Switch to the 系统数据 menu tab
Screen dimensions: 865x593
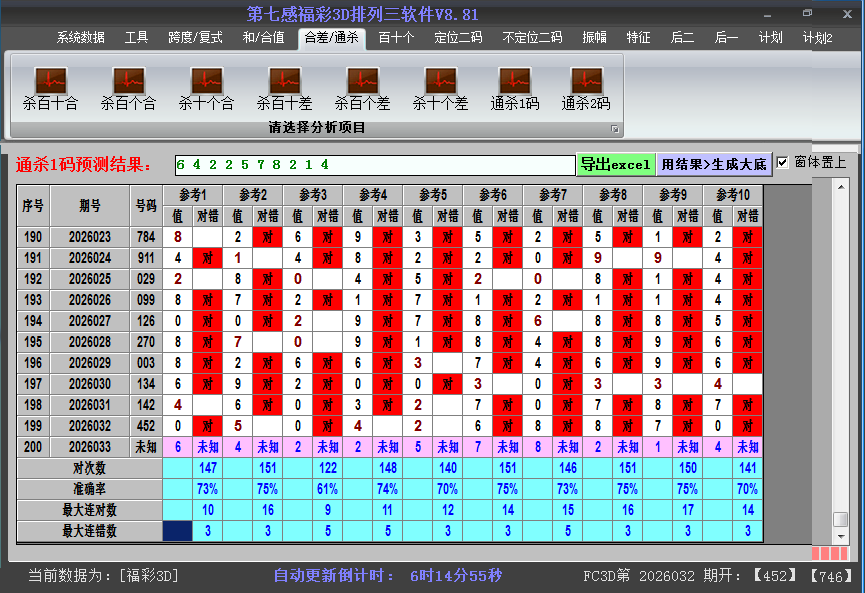tap(80, 38)
